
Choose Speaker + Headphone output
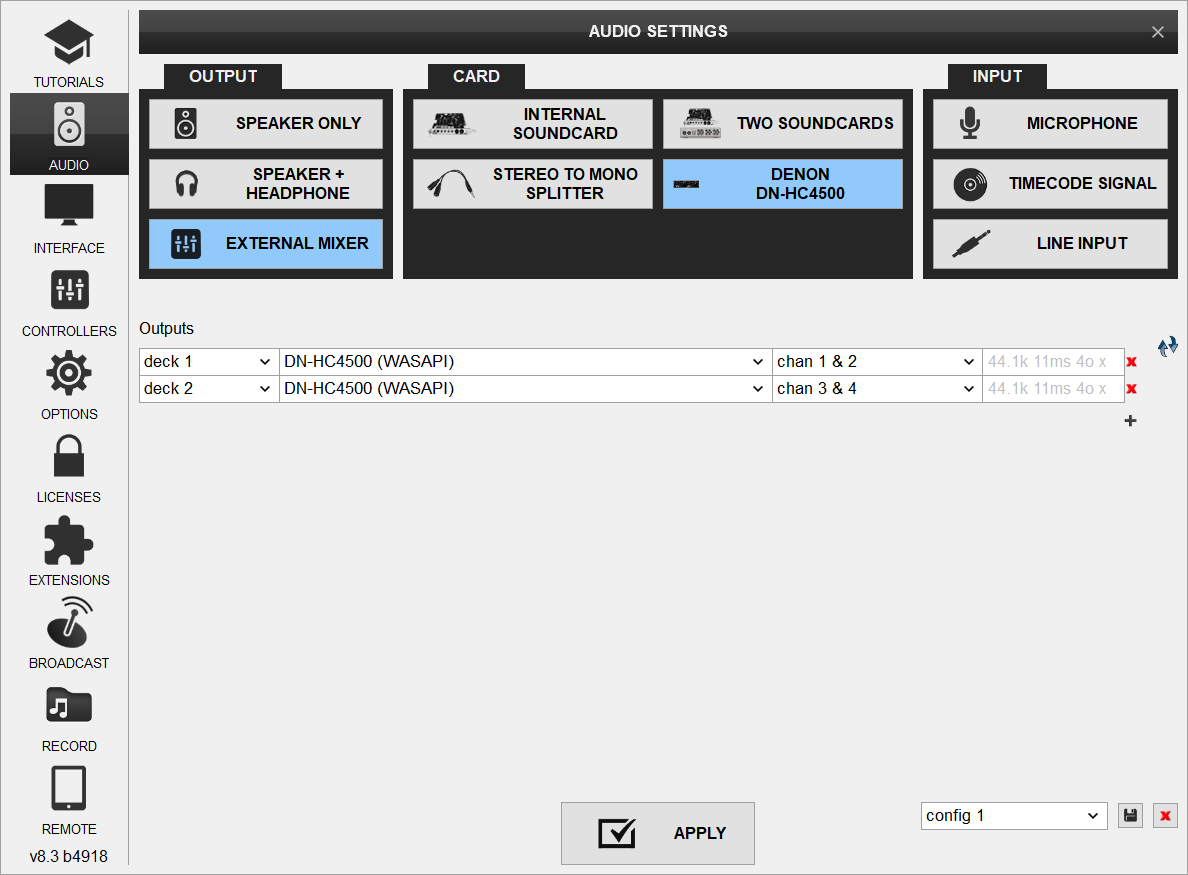266,183
